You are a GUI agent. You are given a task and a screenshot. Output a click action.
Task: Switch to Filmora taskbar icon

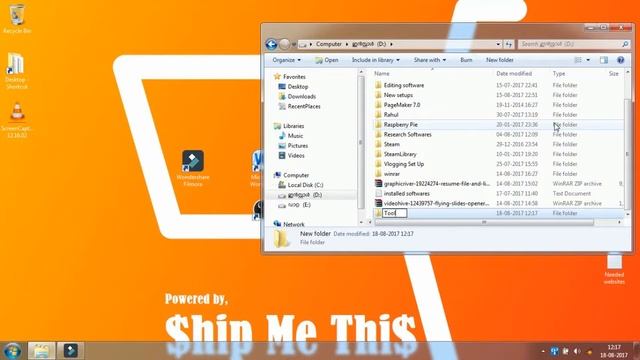(70, 351)
